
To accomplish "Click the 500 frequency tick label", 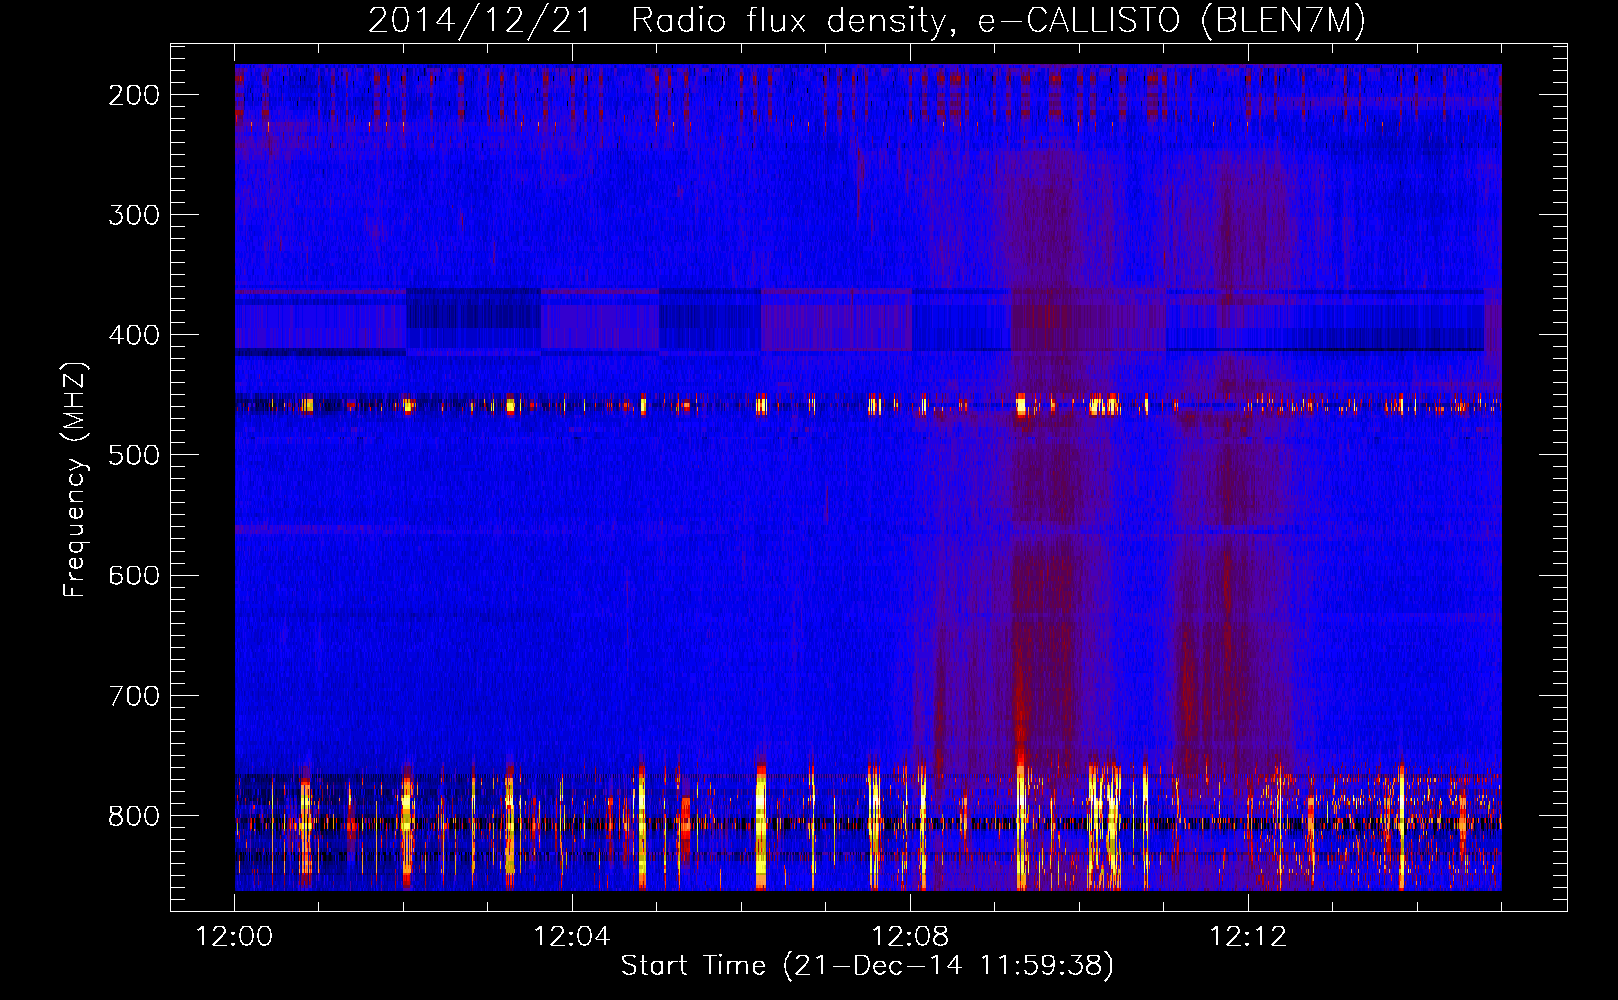I will (133, 455).
